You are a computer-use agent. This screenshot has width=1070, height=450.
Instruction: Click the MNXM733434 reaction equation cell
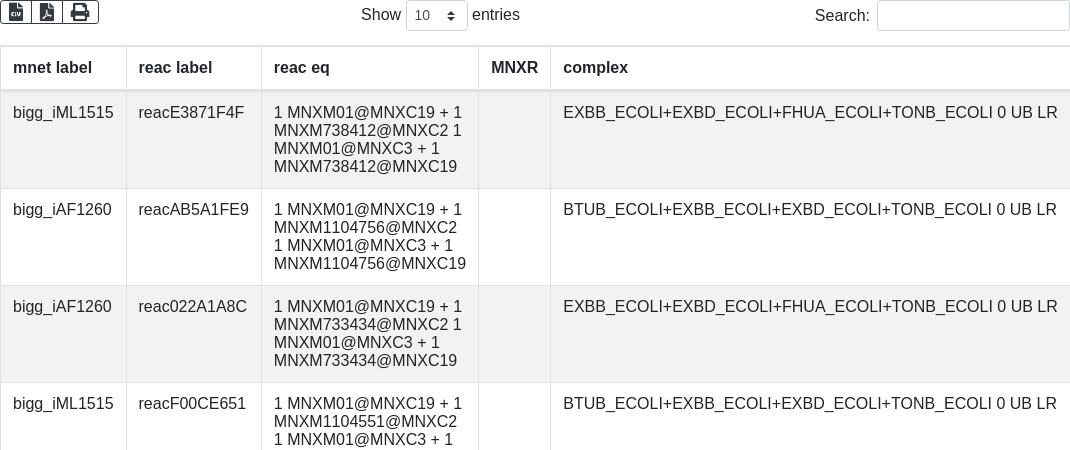click(x=368, y=334)
